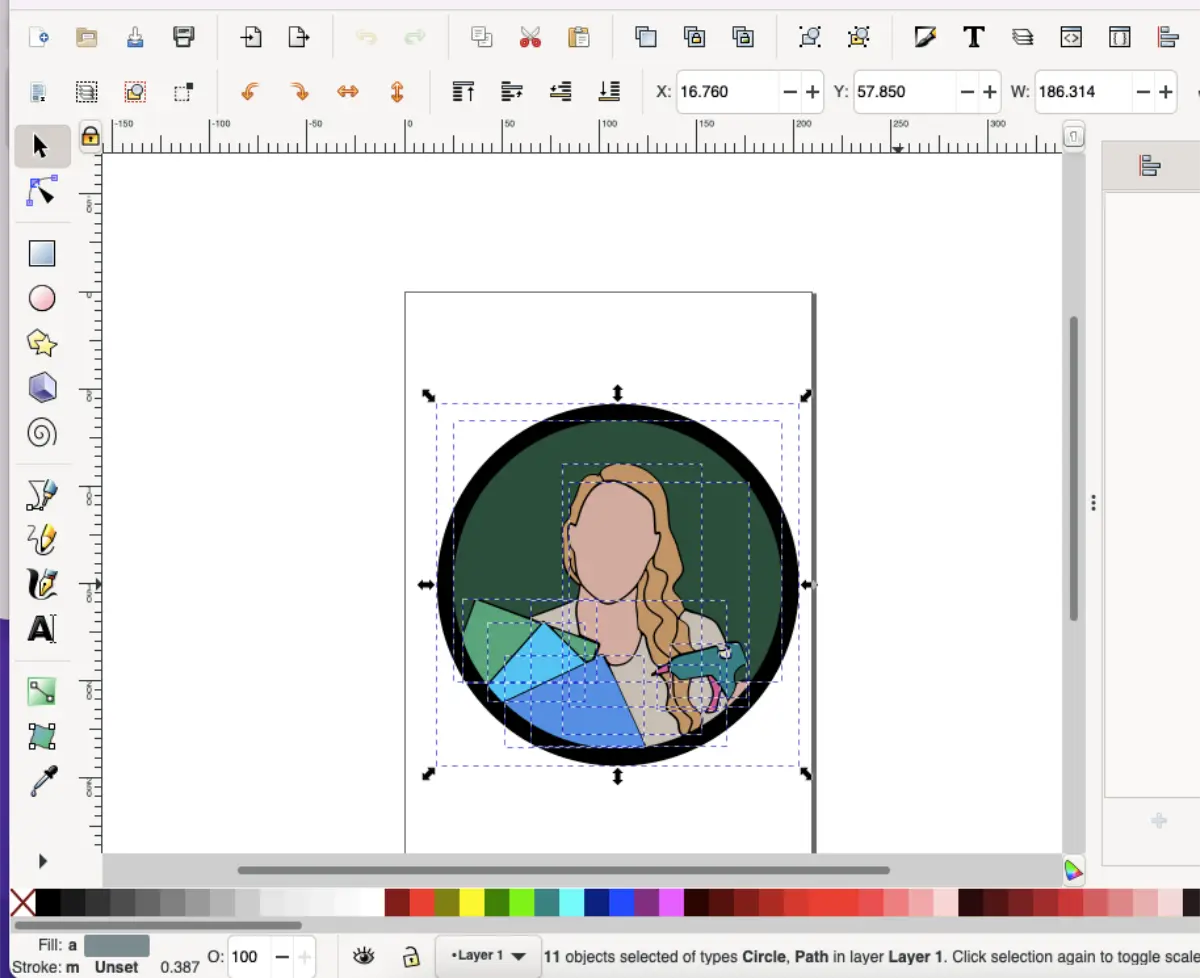
Task: Open the Text and Font dialog icon
Action: pos(974,38)
